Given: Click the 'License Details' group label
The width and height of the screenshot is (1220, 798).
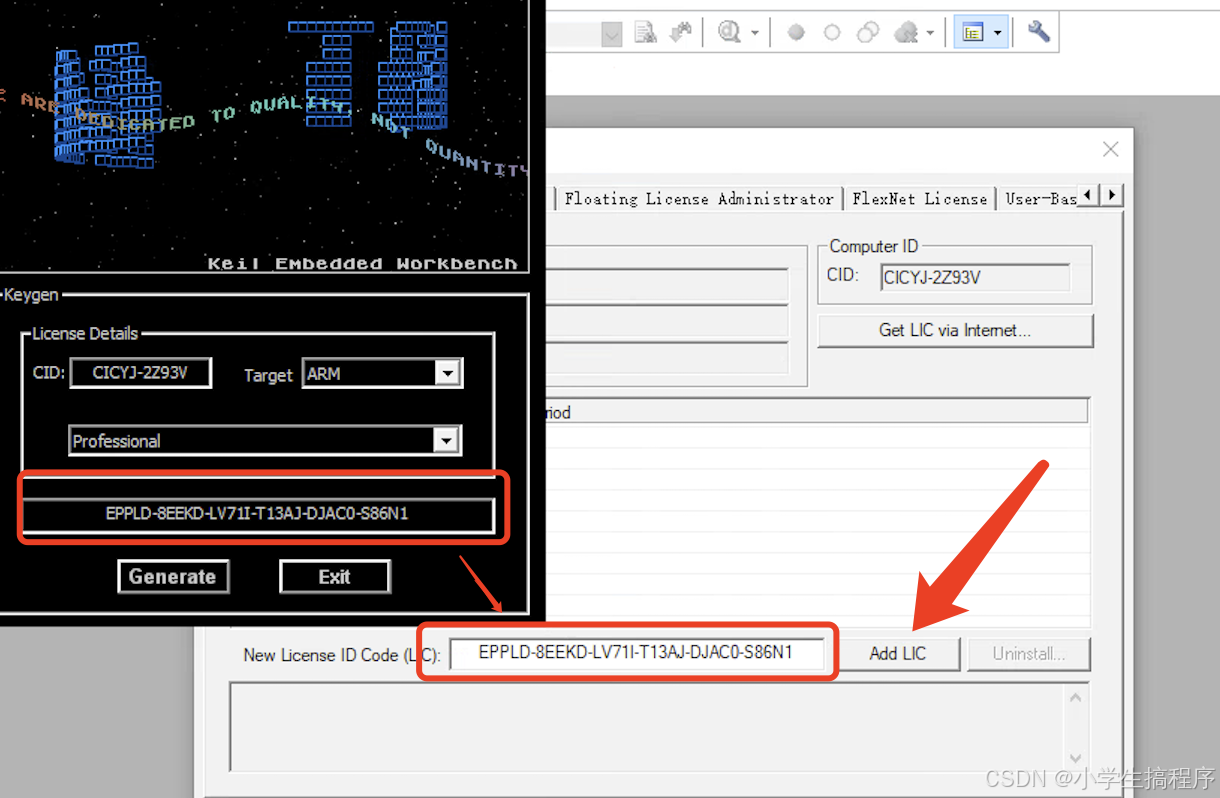Looking at the screenshot, I should coord(85,333).
